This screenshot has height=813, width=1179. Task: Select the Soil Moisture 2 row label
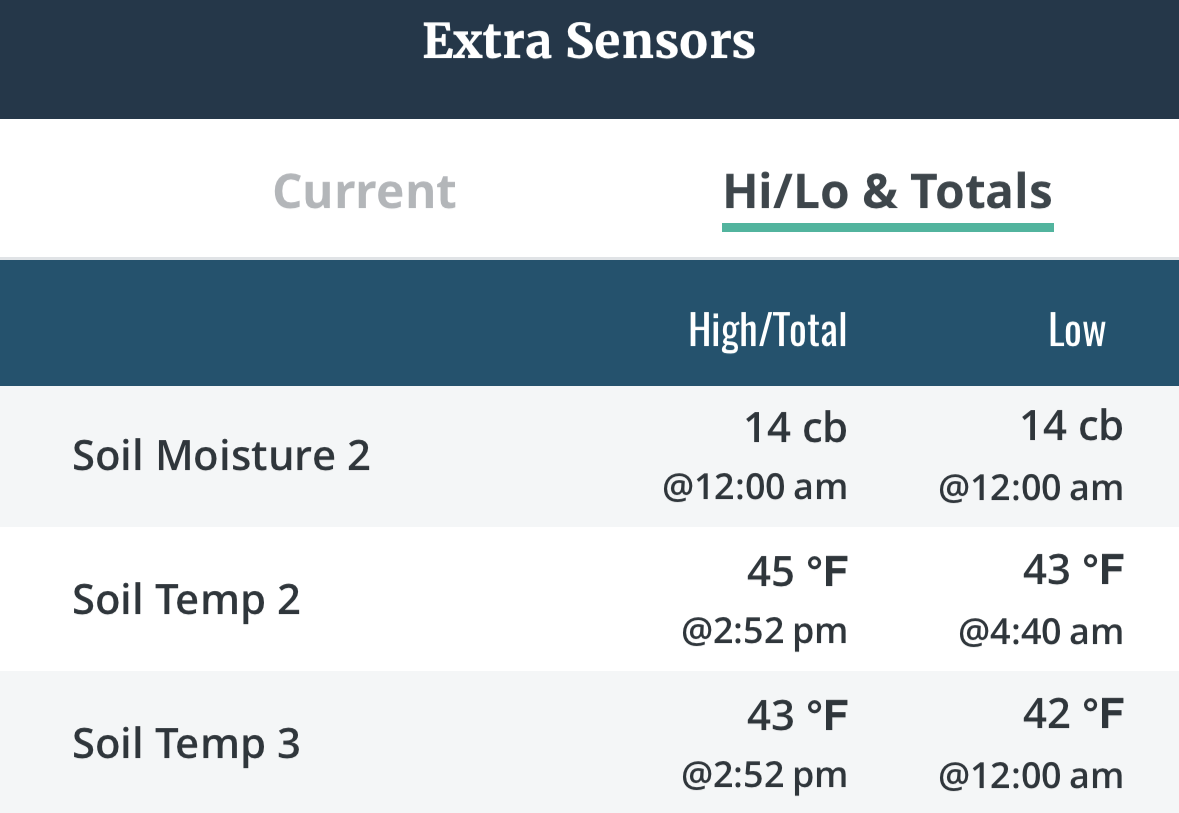pos(221,456)
